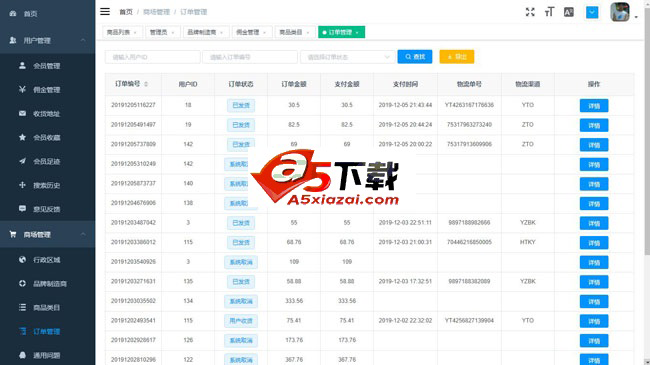Collapse the 用户管理 sidebar group
650x365 pixels.
pos(47,40)
